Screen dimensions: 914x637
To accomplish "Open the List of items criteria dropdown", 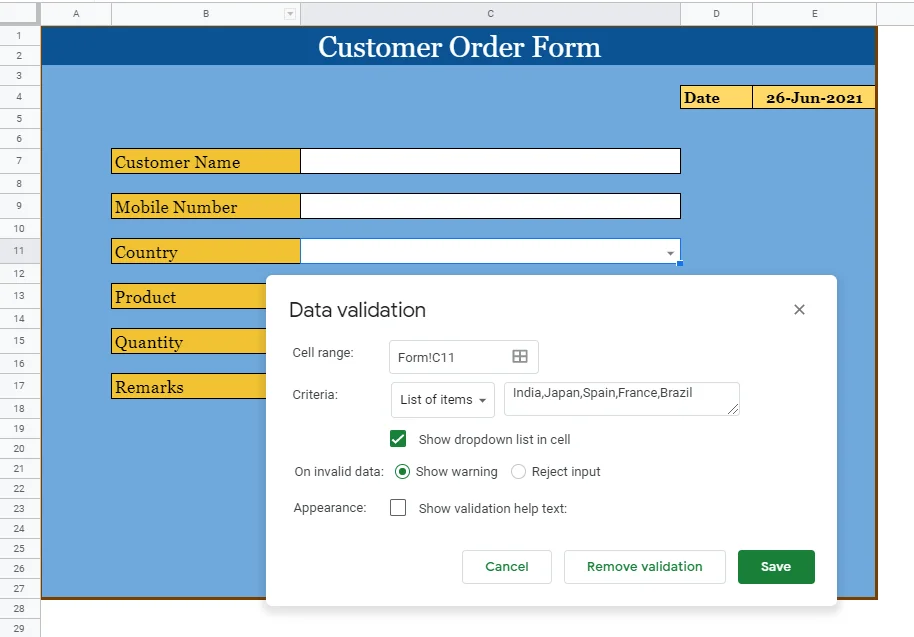I will [x=443, y=400].
